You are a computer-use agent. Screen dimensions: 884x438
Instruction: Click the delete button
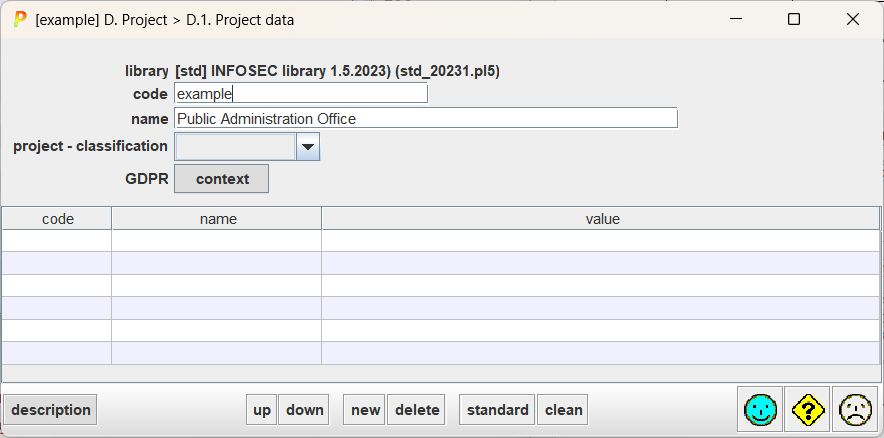coord(417,410)
